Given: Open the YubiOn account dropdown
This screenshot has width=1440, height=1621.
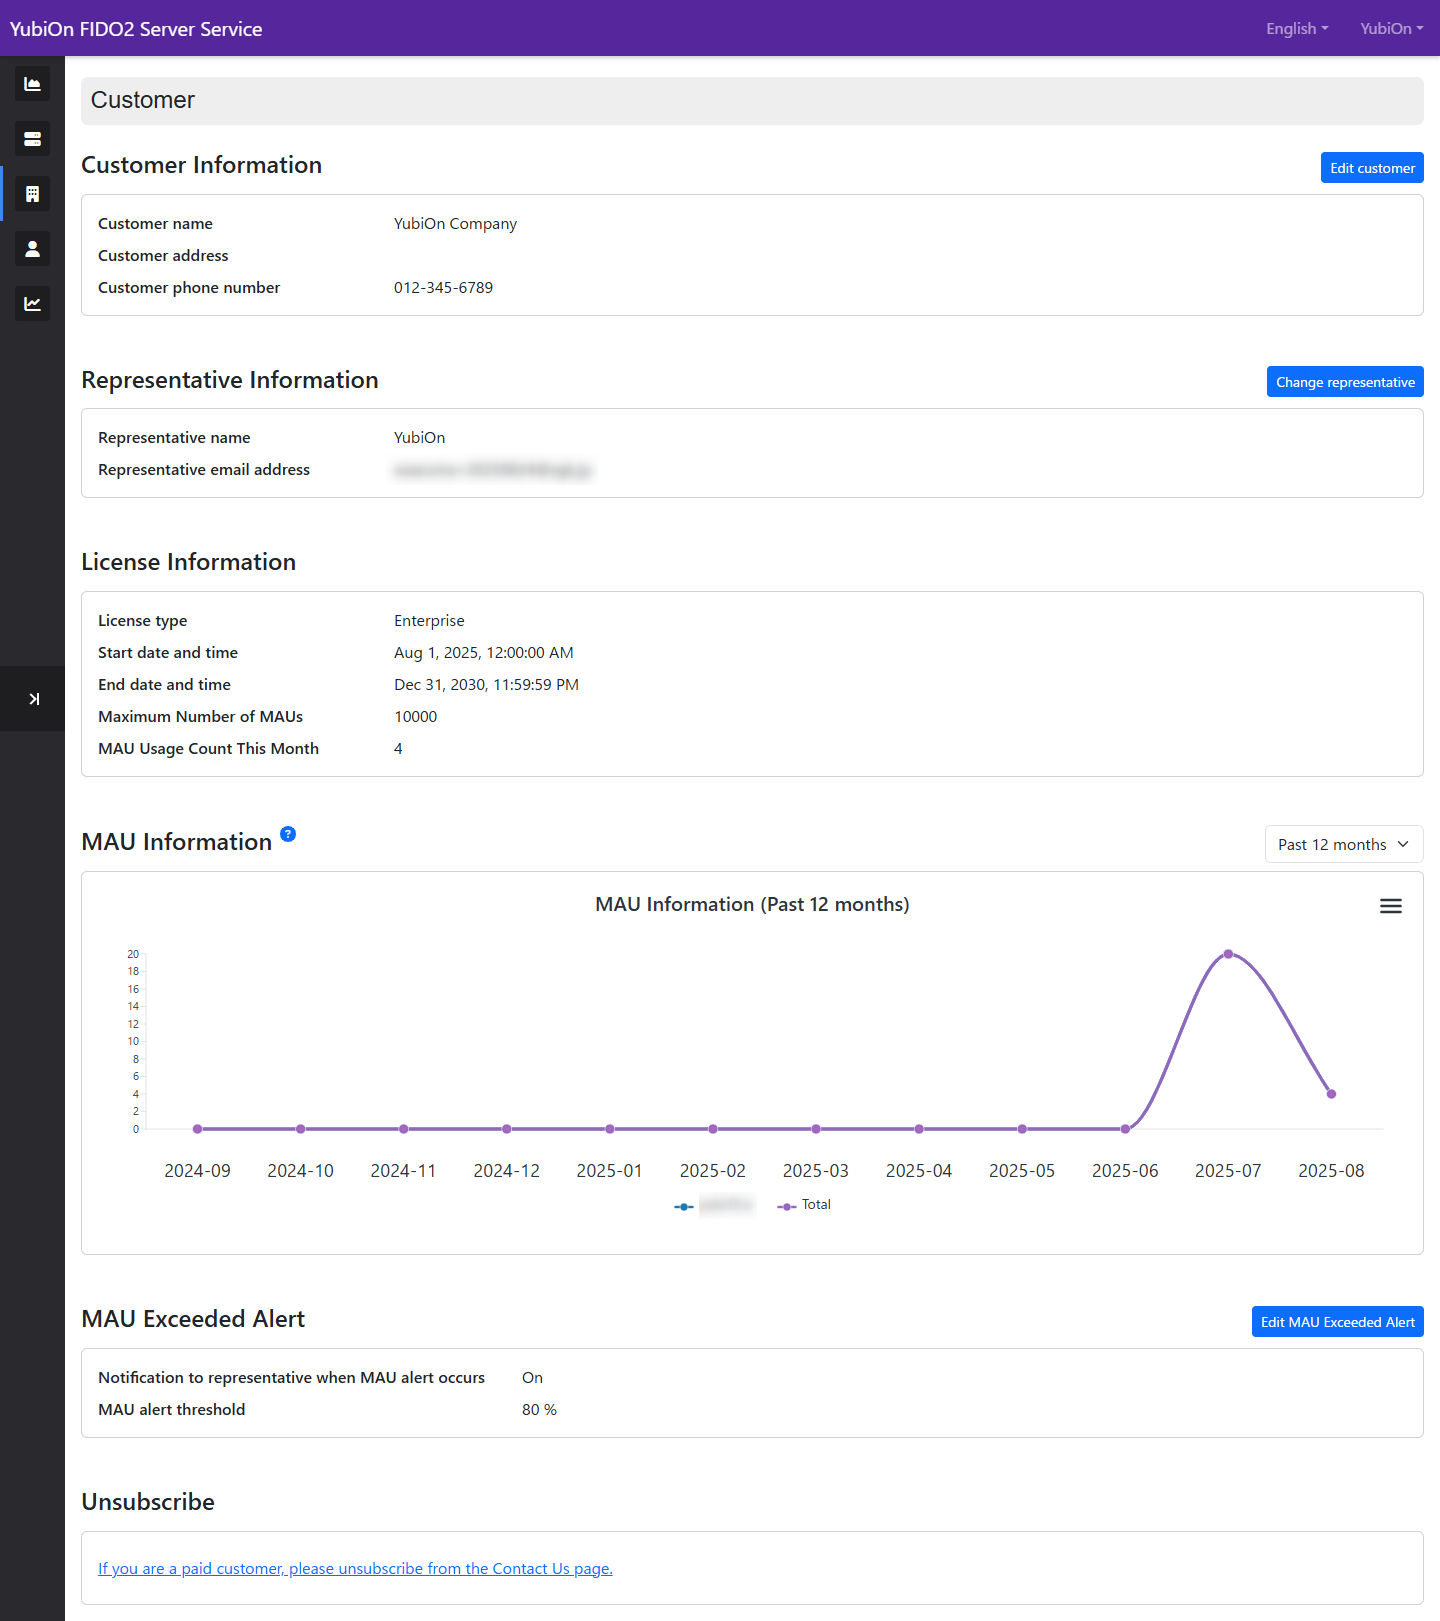Looking at the screenshot, I should (x=1391, y=29).
